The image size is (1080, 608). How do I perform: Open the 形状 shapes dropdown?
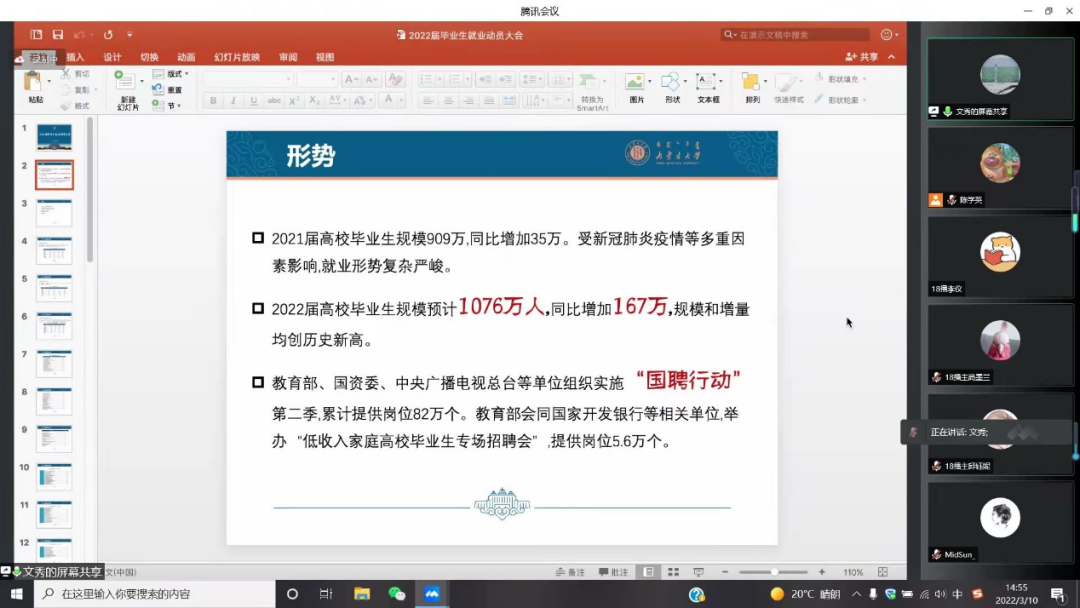pyautogui.click(x=672, y=87)
